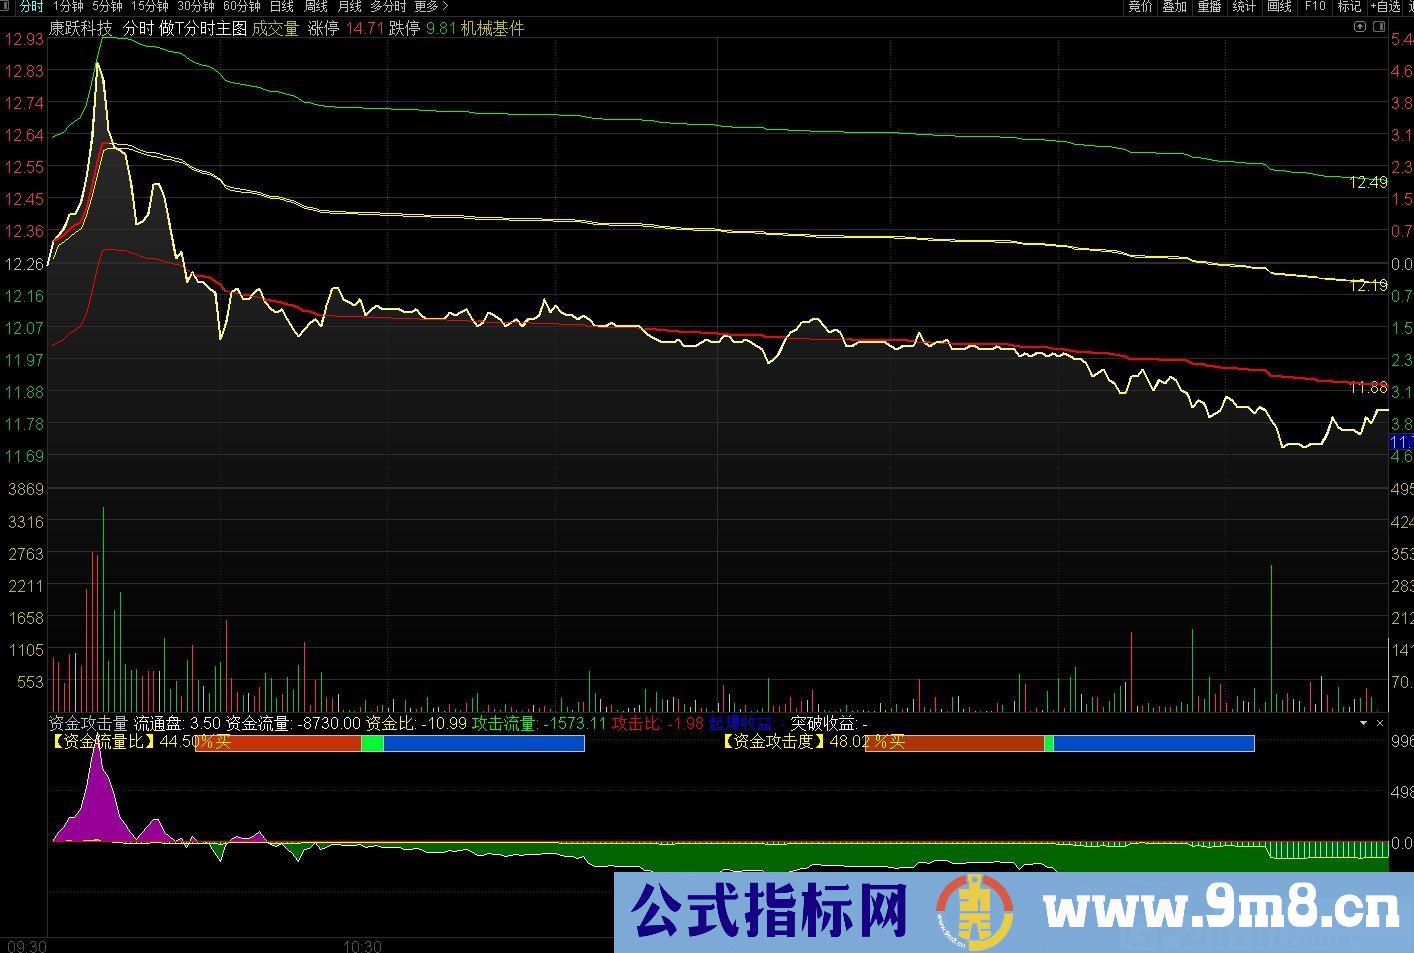Image resolution: width=1414 pixels, height=953 pixels.
Task: Click the 竞价 auction button
Action: 1140,7
